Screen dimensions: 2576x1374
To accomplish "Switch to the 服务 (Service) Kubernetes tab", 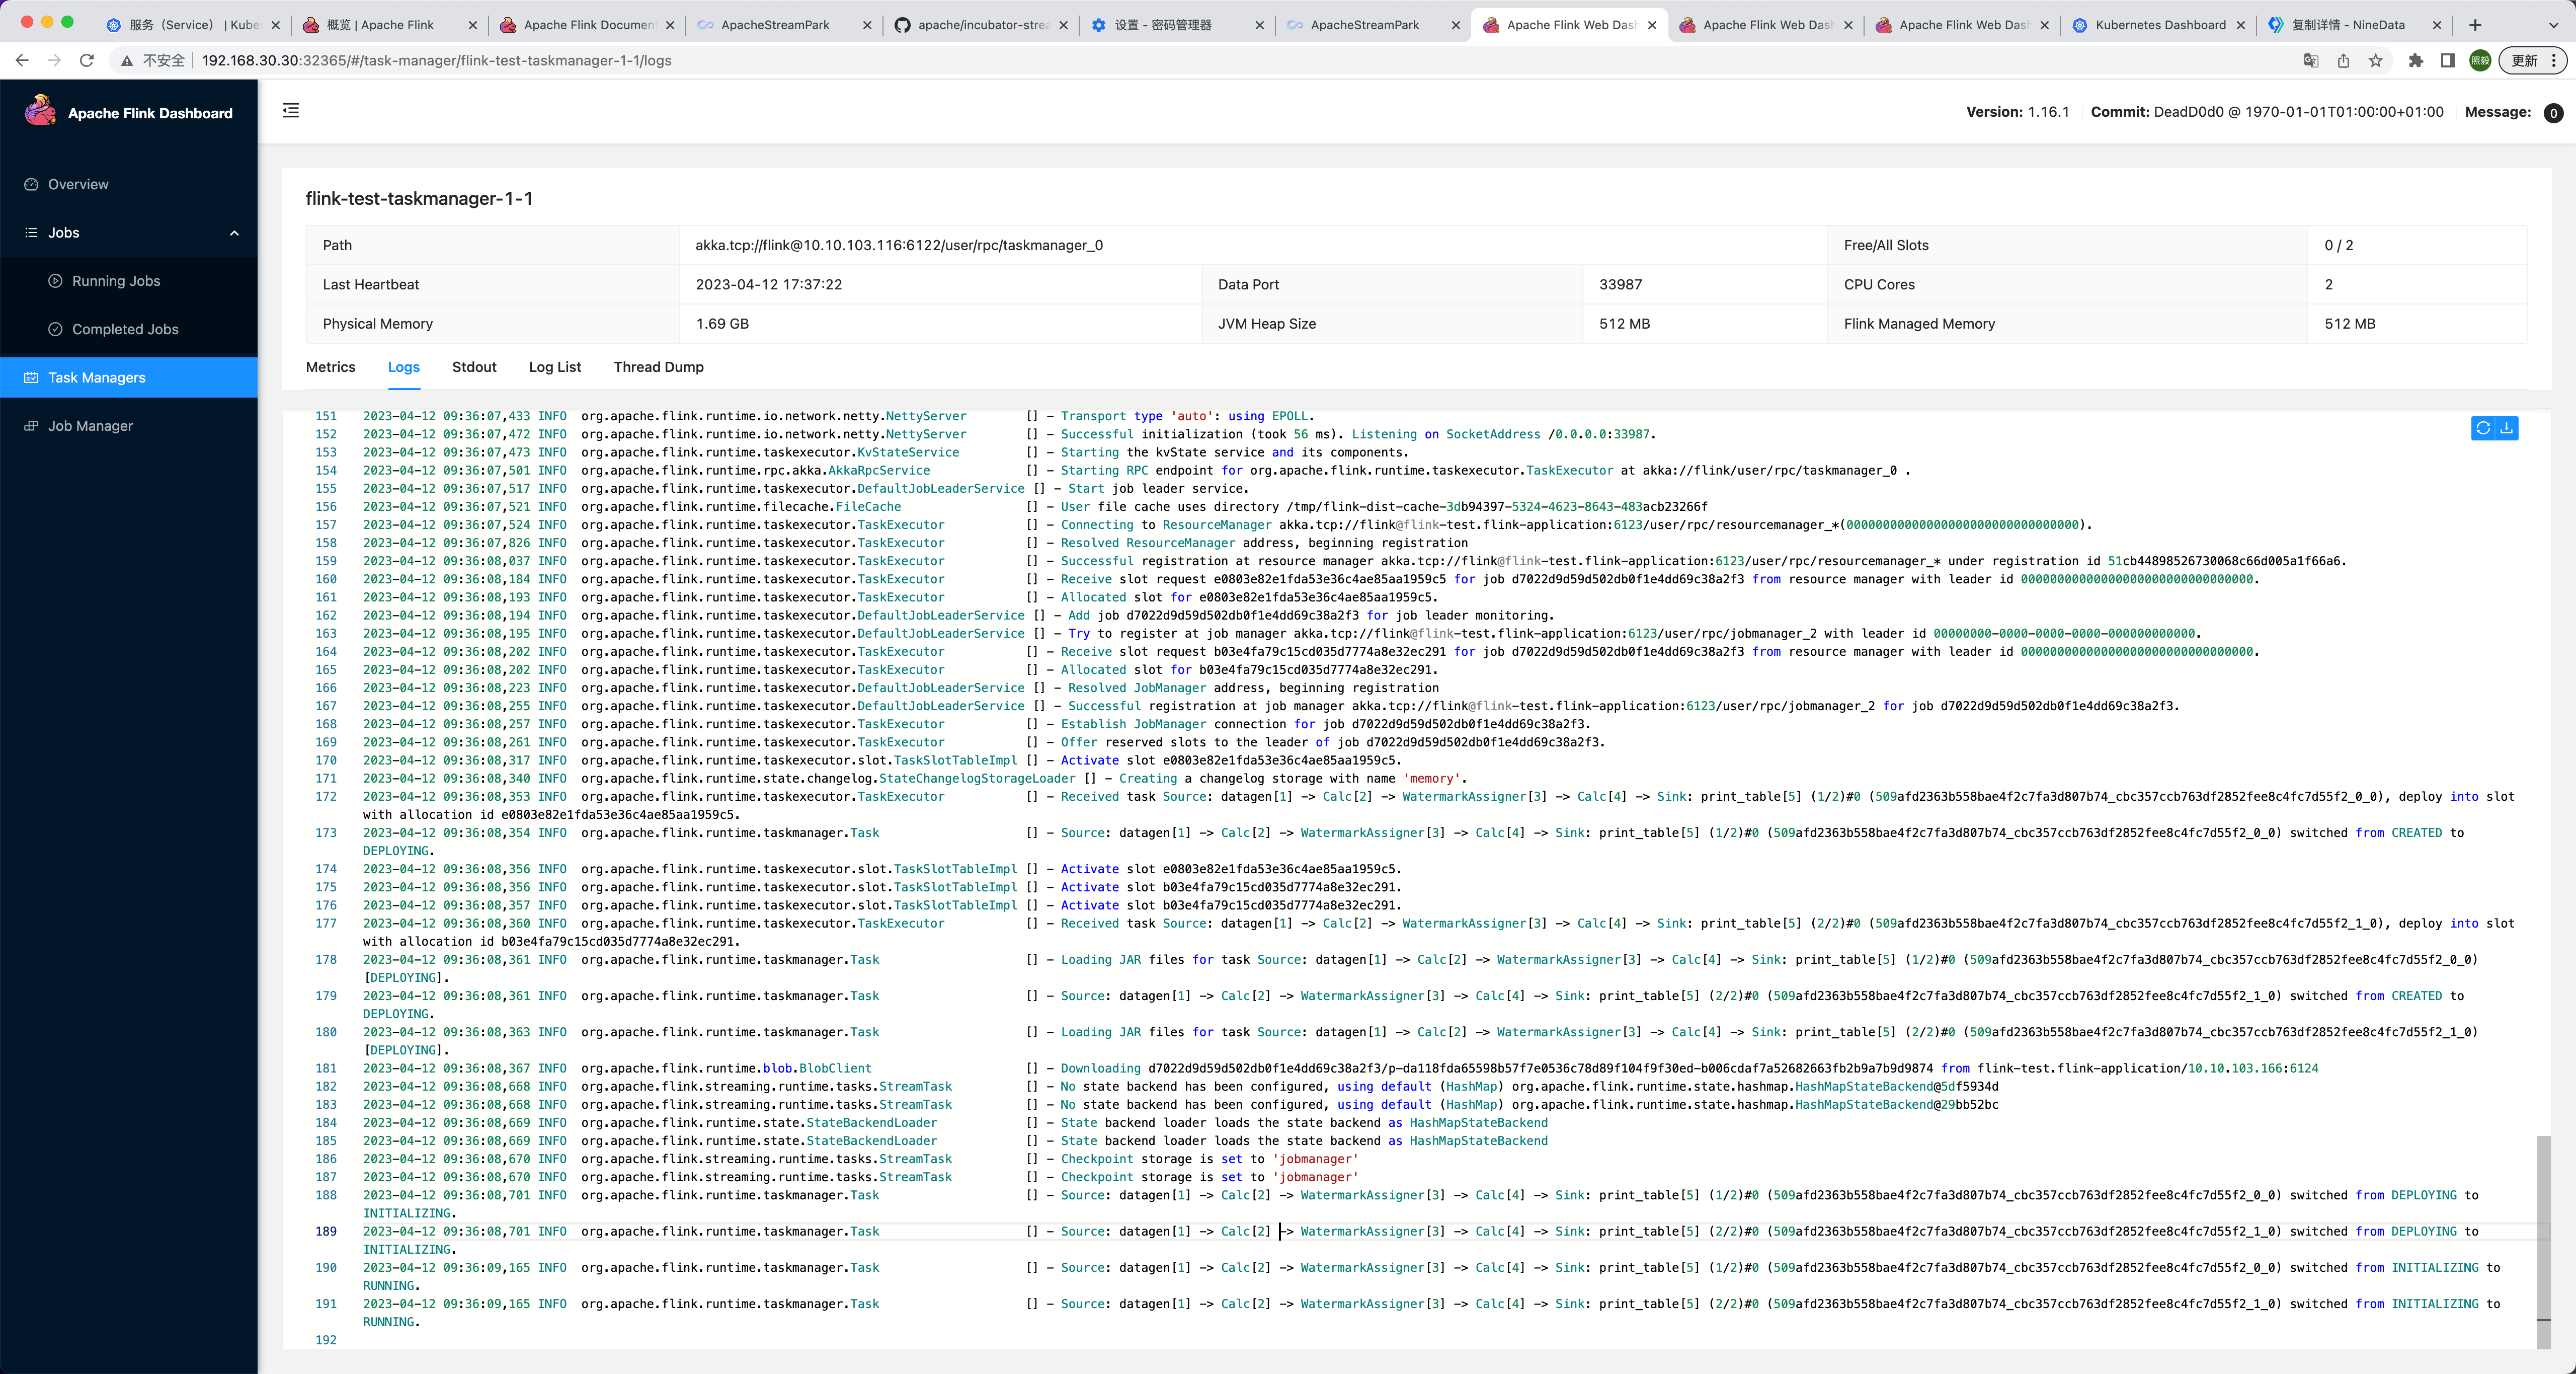I will click(195, 25).
